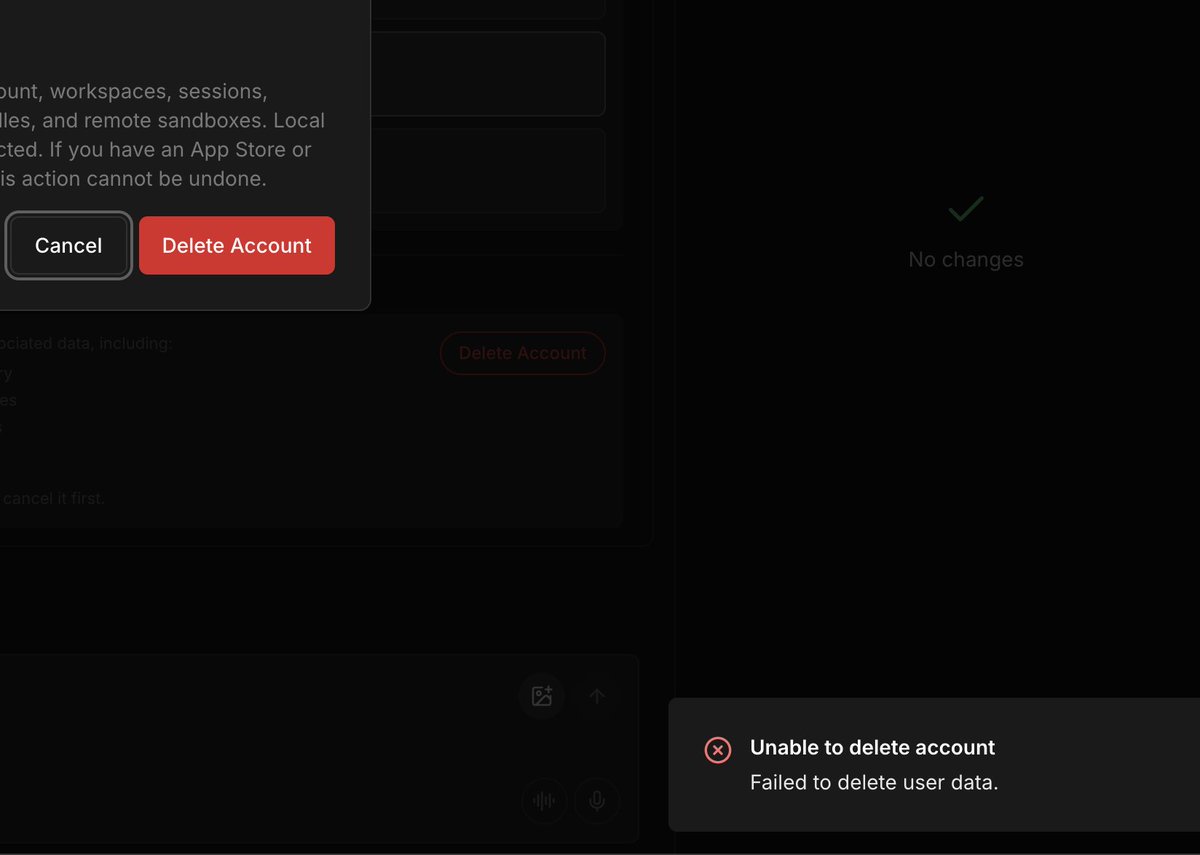
Task: Click the green checkmark above No changes
Action: (966, 209)
